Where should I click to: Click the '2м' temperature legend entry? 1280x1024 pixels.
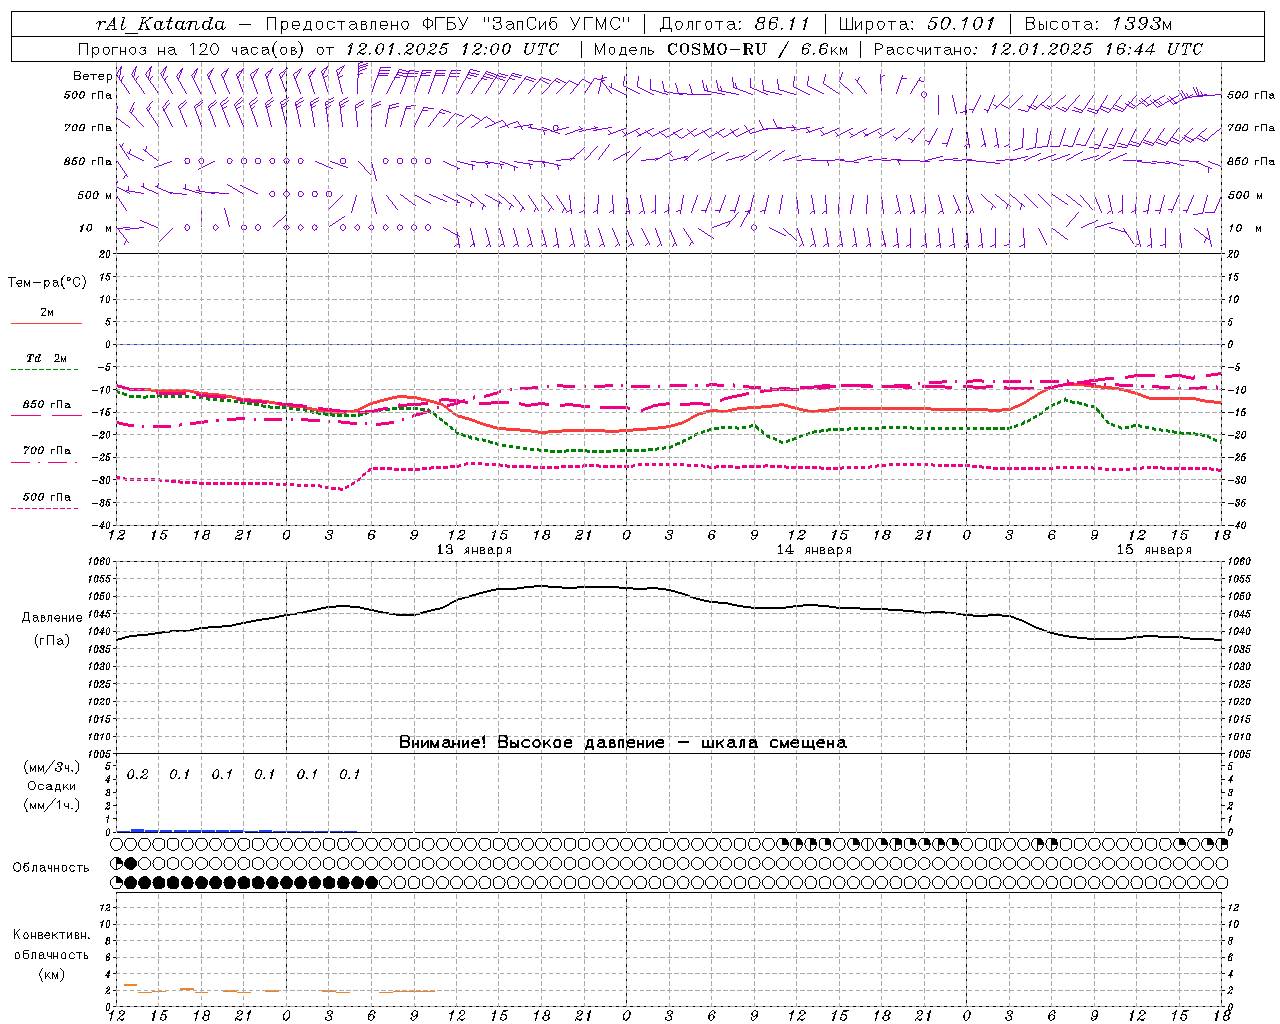pyautogui.click(x=47, y=312)
